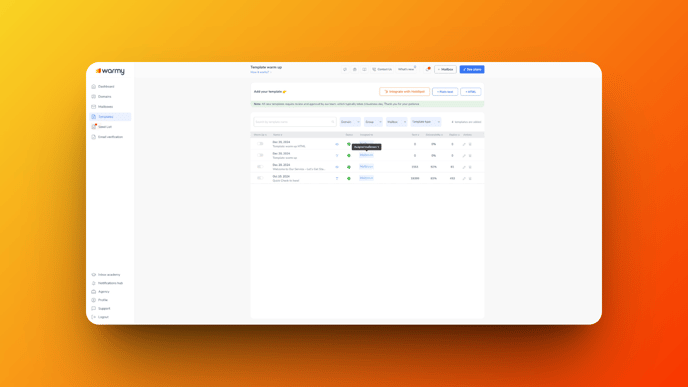Click the How it works link under the title

pyautogui.click(x=260, y=72)
